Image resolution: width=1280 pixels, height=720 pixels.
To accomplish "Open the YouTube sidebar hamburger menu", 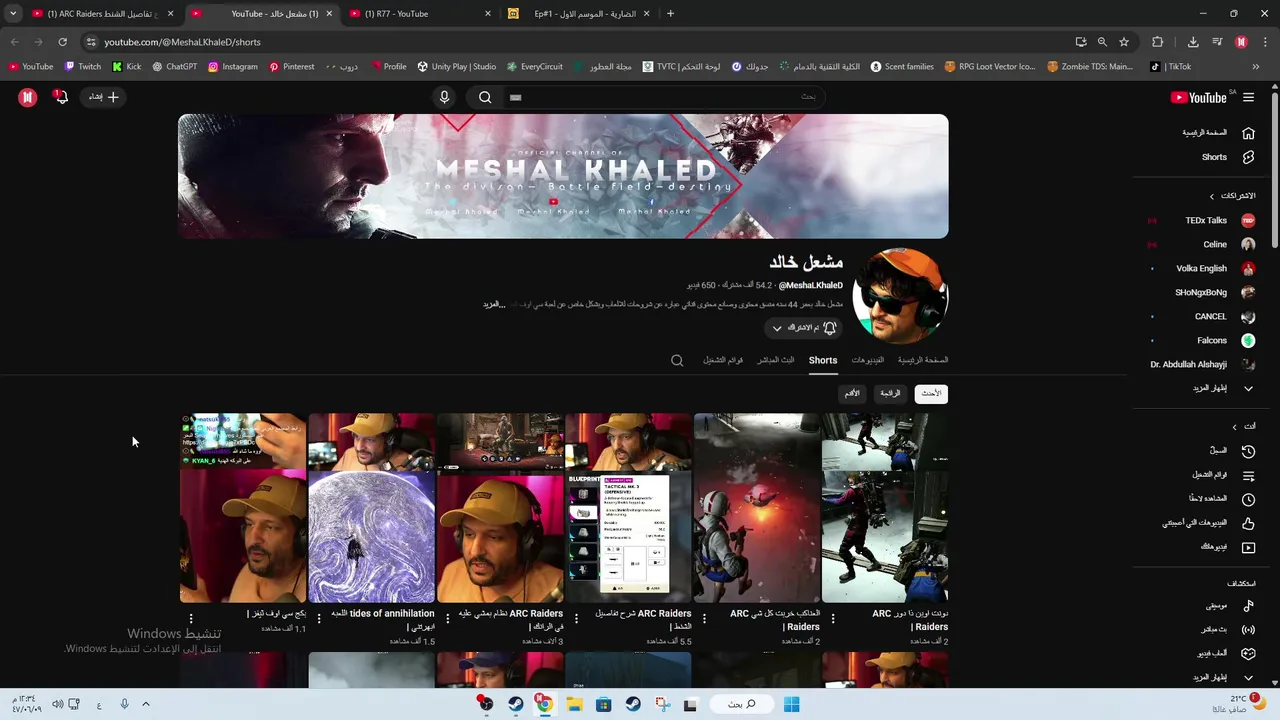I will click(x=1248, y=97).
